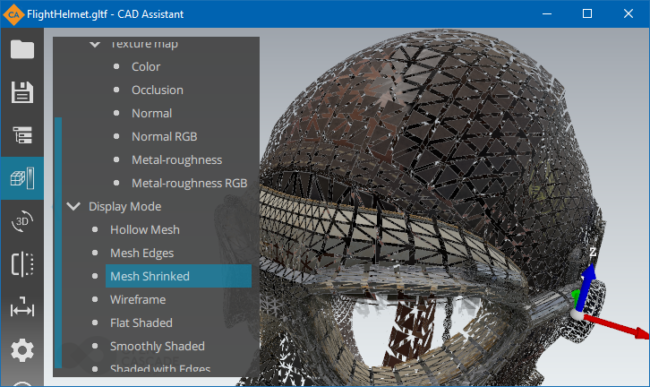This screenshot has height=387, width=650.
Task: Activate the clipping plane section icon
Action: [22, 264]
